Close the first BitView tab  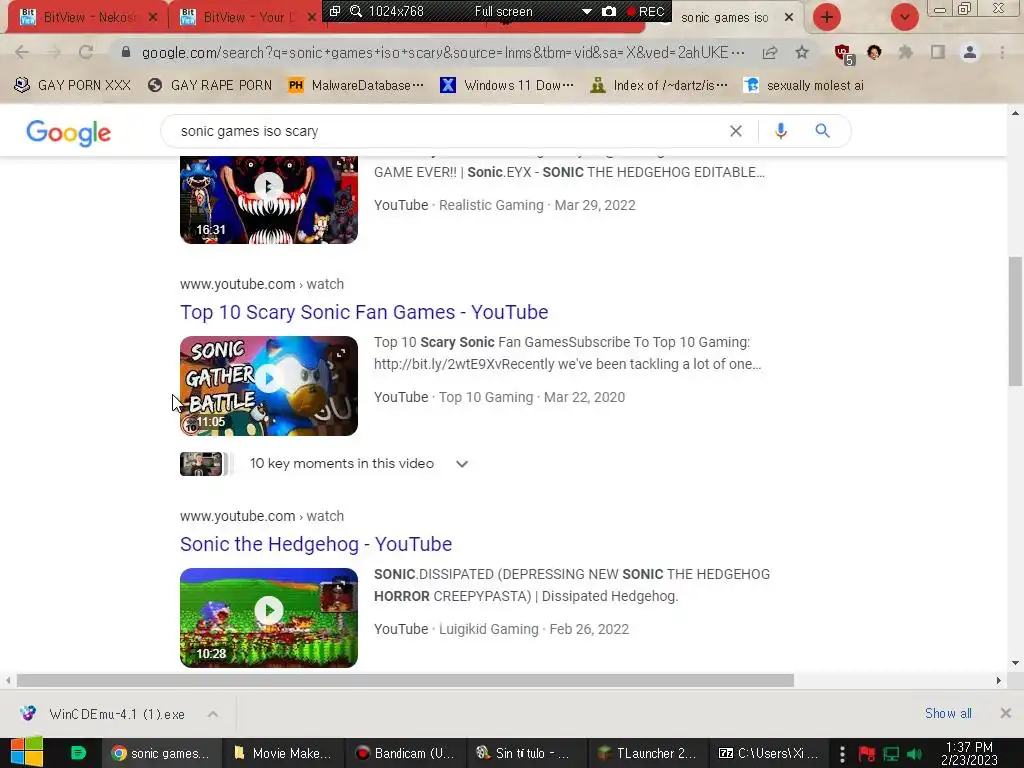pyautogui.click(x=153, y=17)
